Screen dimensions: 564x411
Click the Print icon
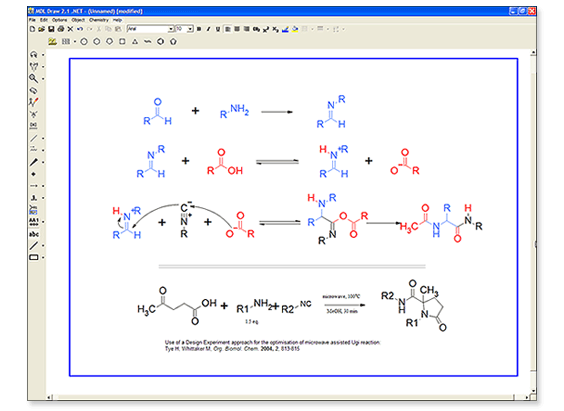(60, 29)
